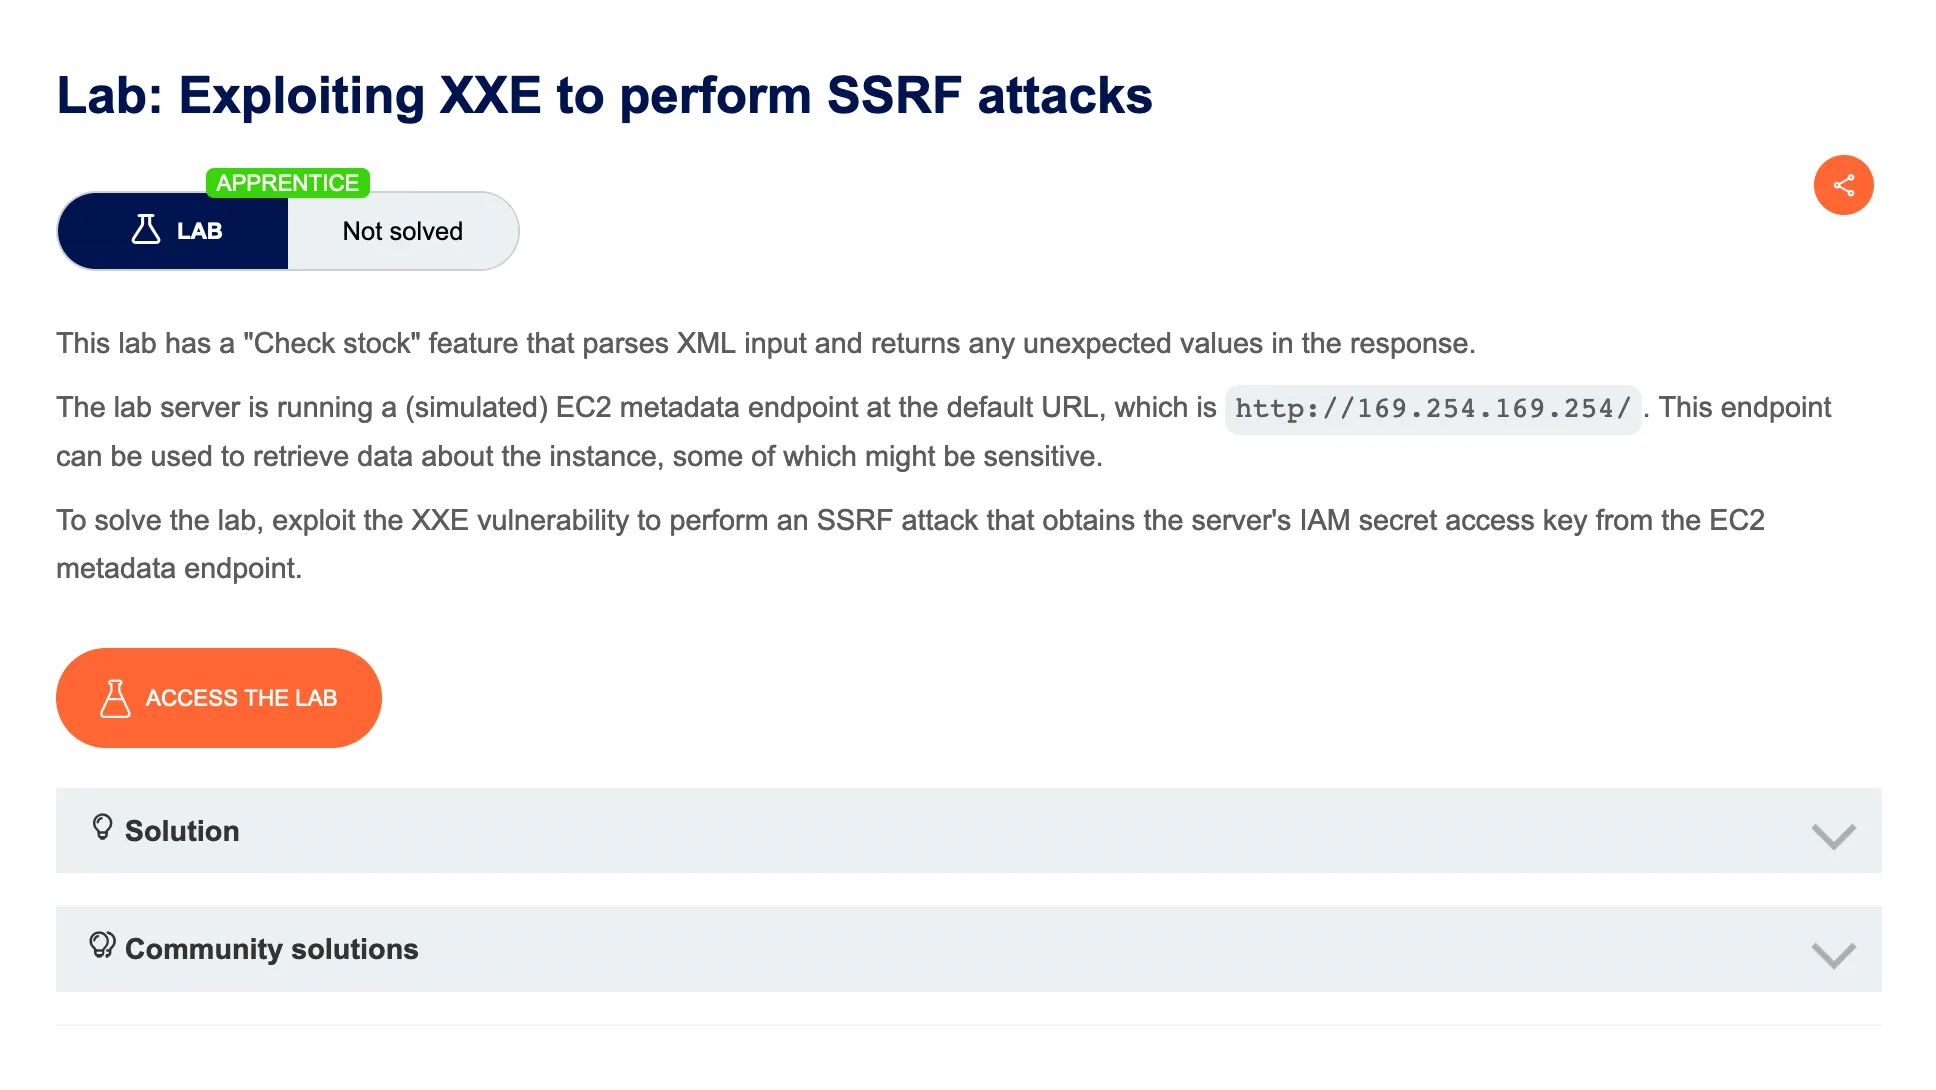This screenshot has width=1936, height=1090.
Task: Click the text "metadata endpoint." ending the instructions
Action: coord(179,568)
